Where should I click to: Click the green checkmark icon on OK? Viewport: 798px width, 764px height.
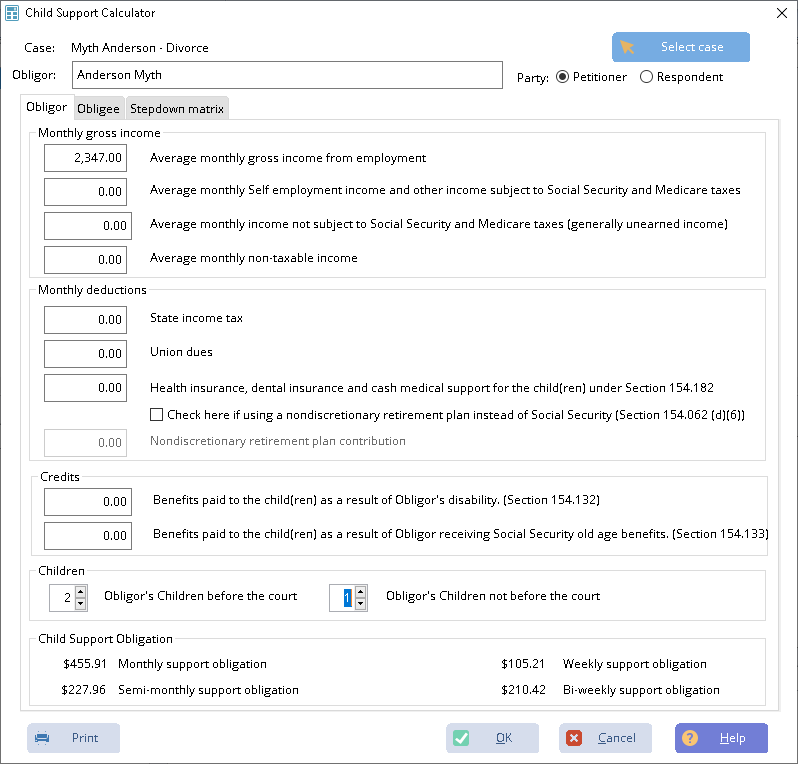pos(461,738)
